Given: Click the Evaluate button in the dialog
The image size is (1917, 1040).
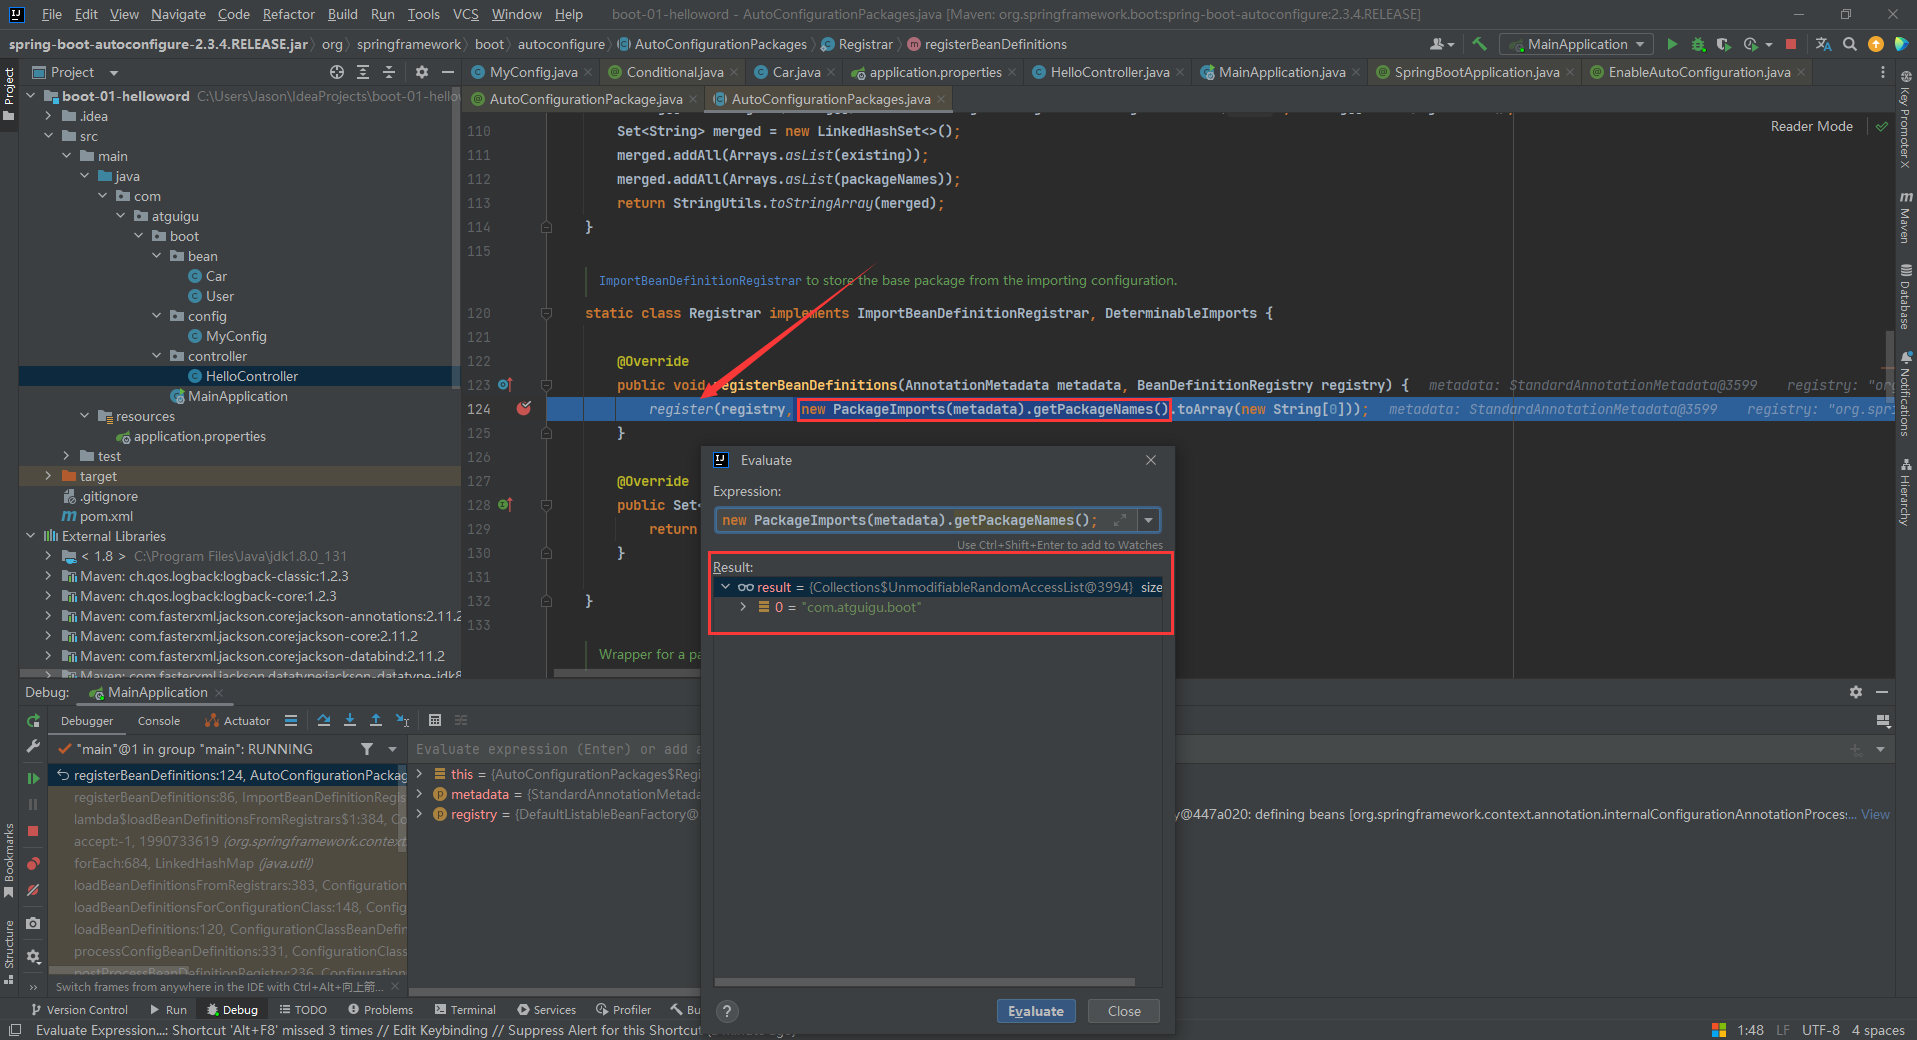Looking at the screenshot, I should (1036, 1011).
